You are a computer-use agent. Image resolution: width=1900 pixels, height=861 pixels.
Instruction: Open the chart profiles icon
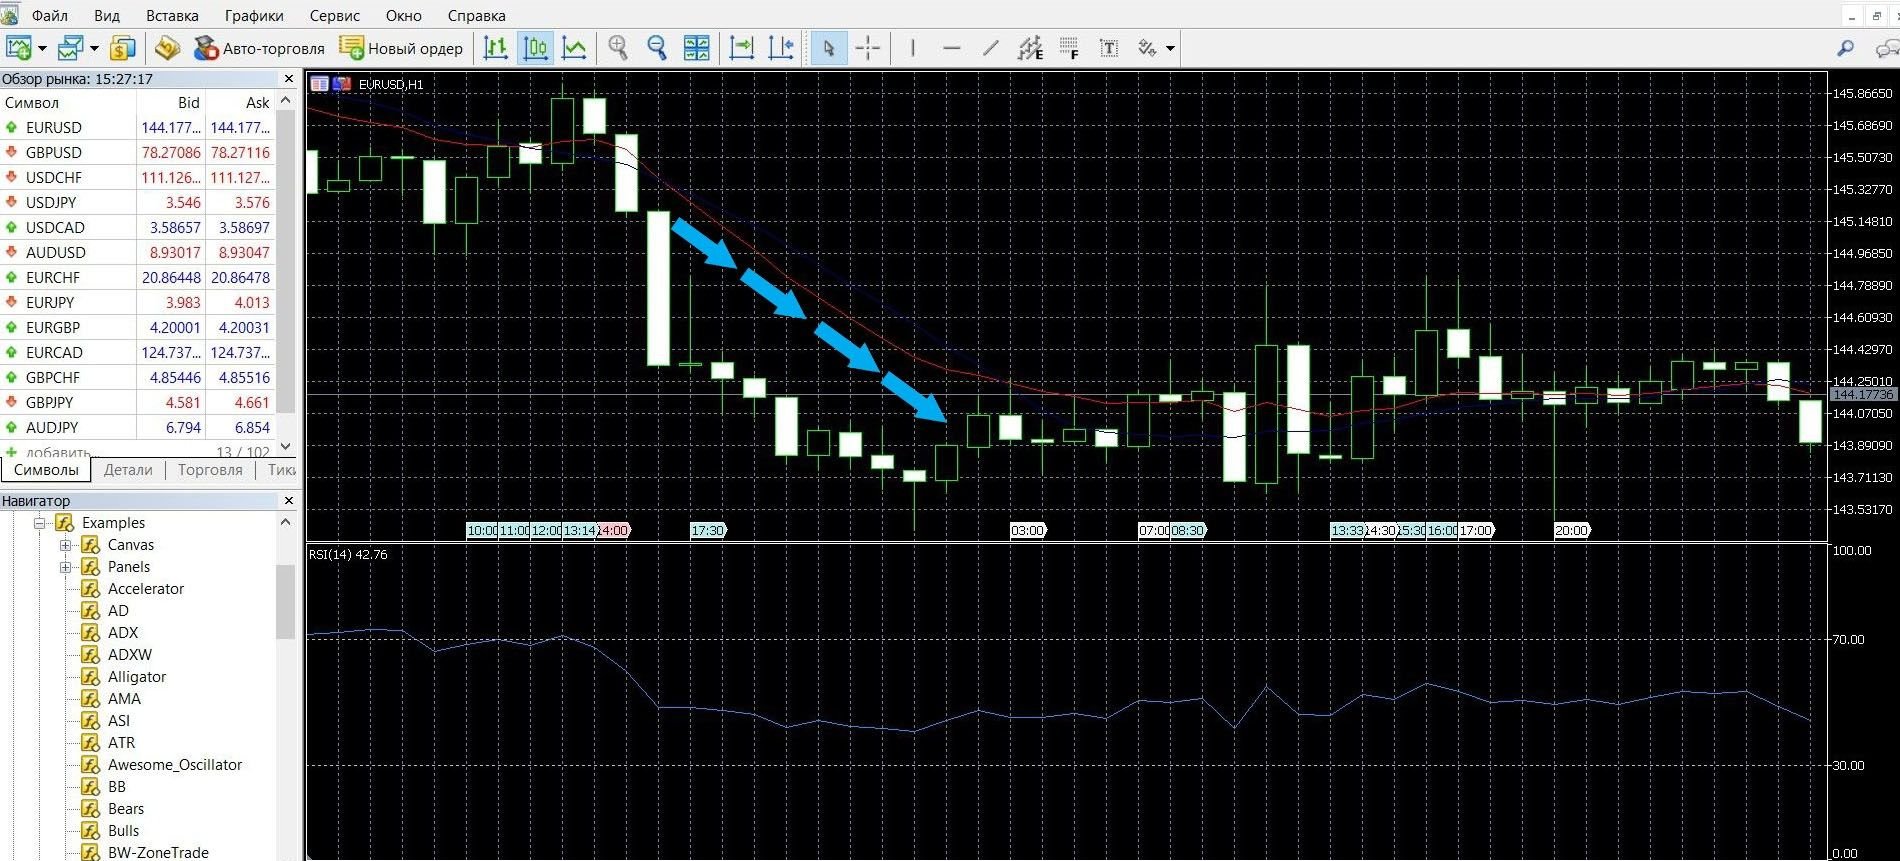point(70,48)
